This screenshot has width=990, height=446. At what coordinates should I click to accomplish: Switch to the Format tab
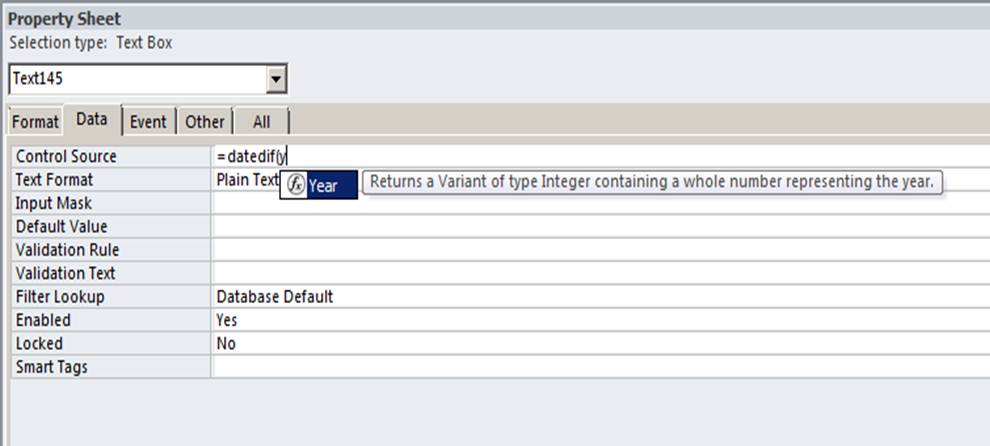click(x=35, y=121)
